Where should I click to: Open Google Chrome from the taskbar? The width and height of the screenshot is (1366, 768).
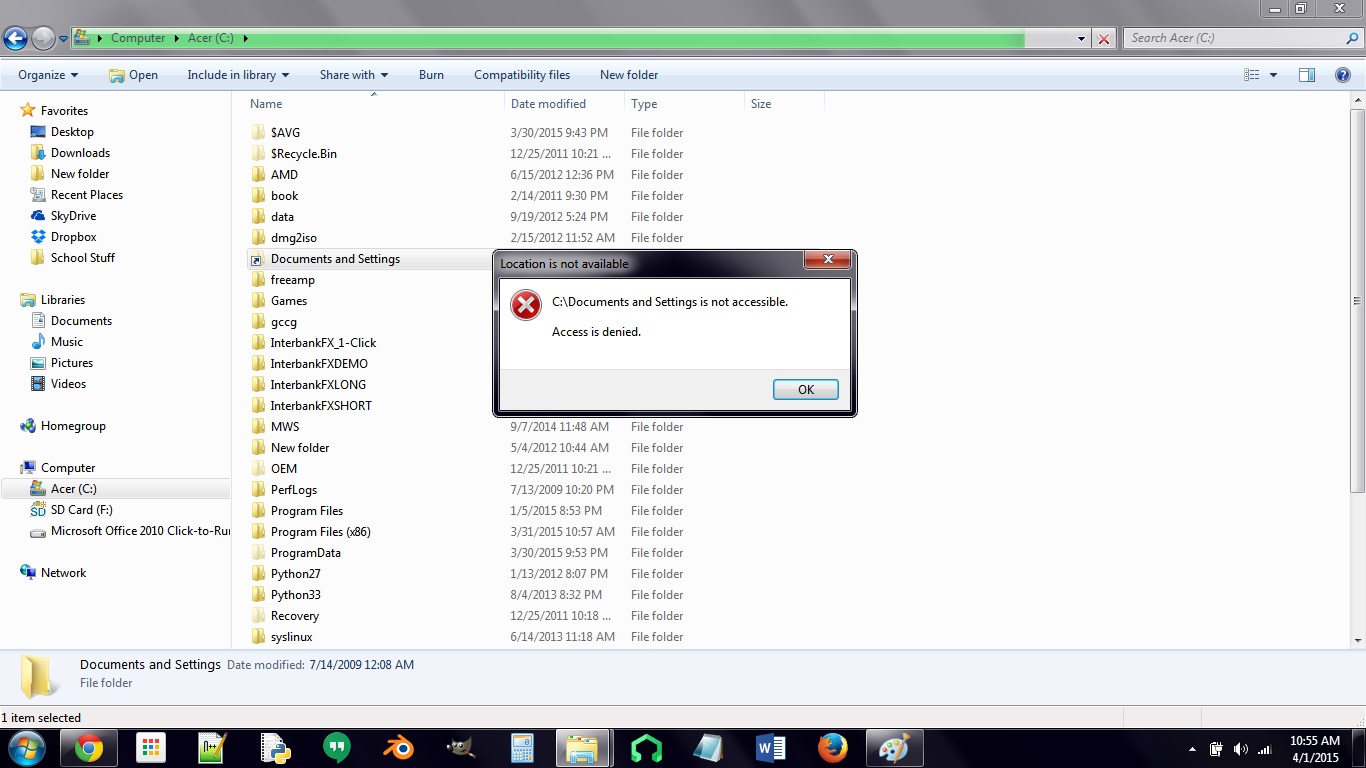coord(88,748)
